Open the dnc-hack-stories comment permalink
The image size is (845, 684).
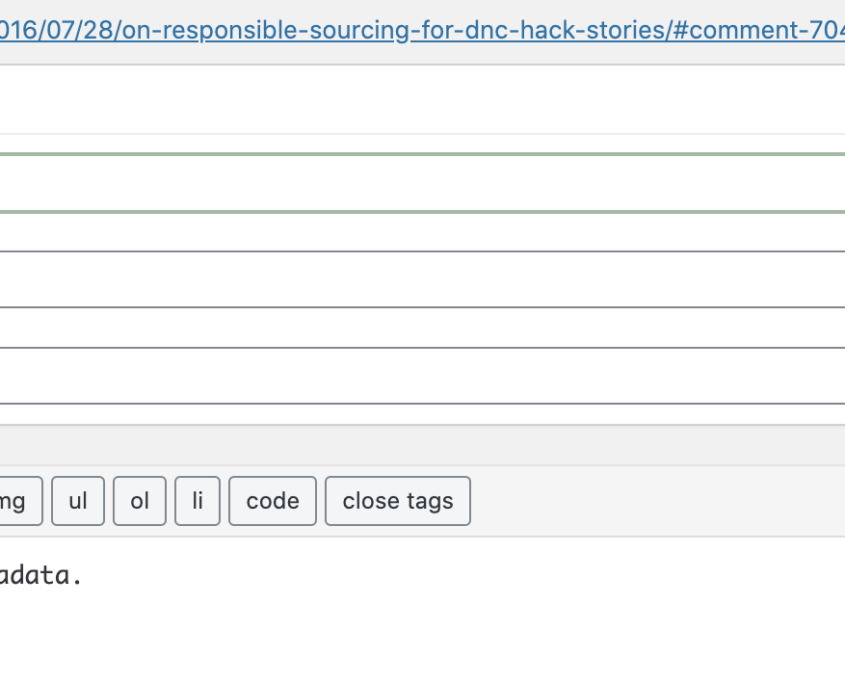[x=422, y=30]
